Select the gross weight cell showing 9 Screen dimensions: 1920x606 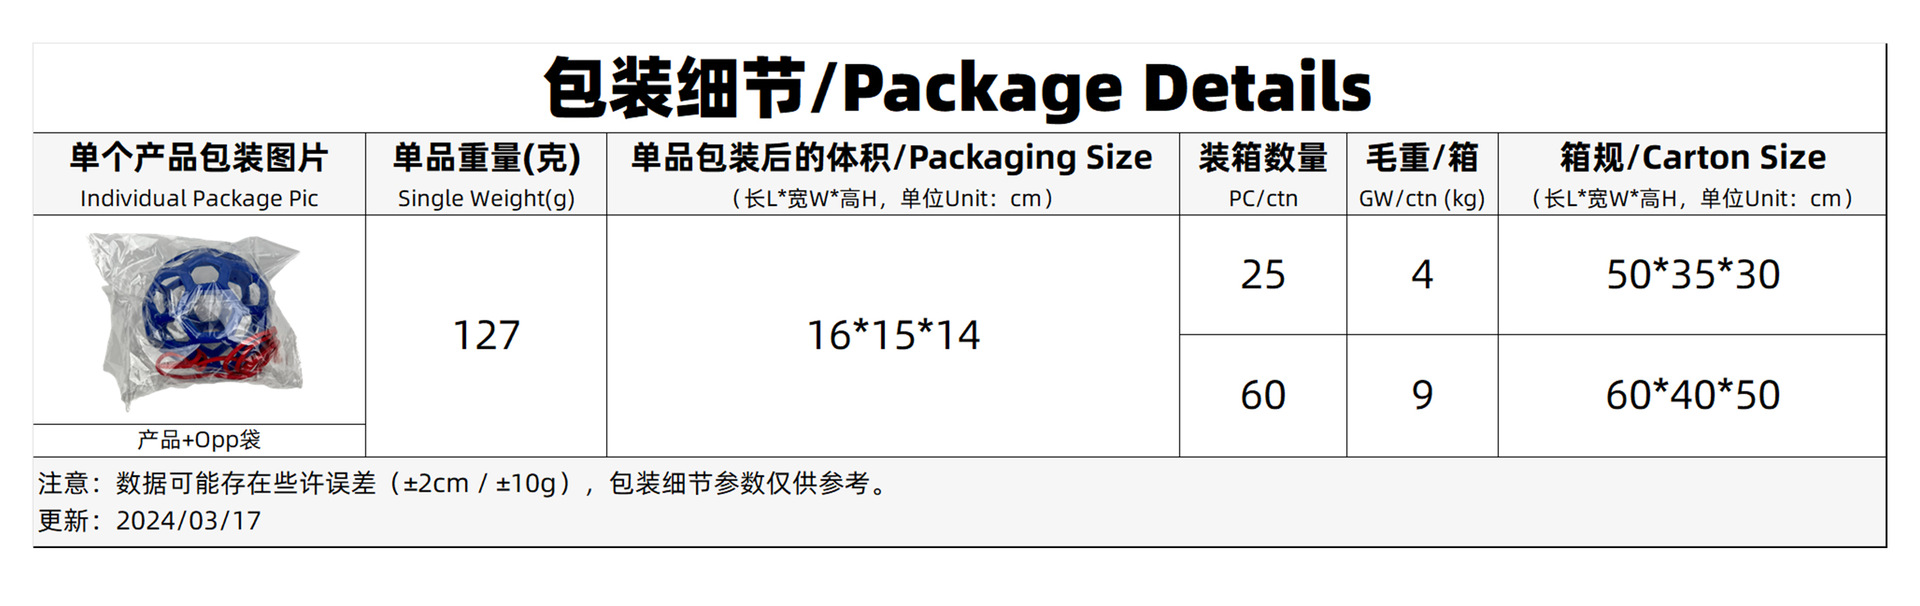(1422, 396)
